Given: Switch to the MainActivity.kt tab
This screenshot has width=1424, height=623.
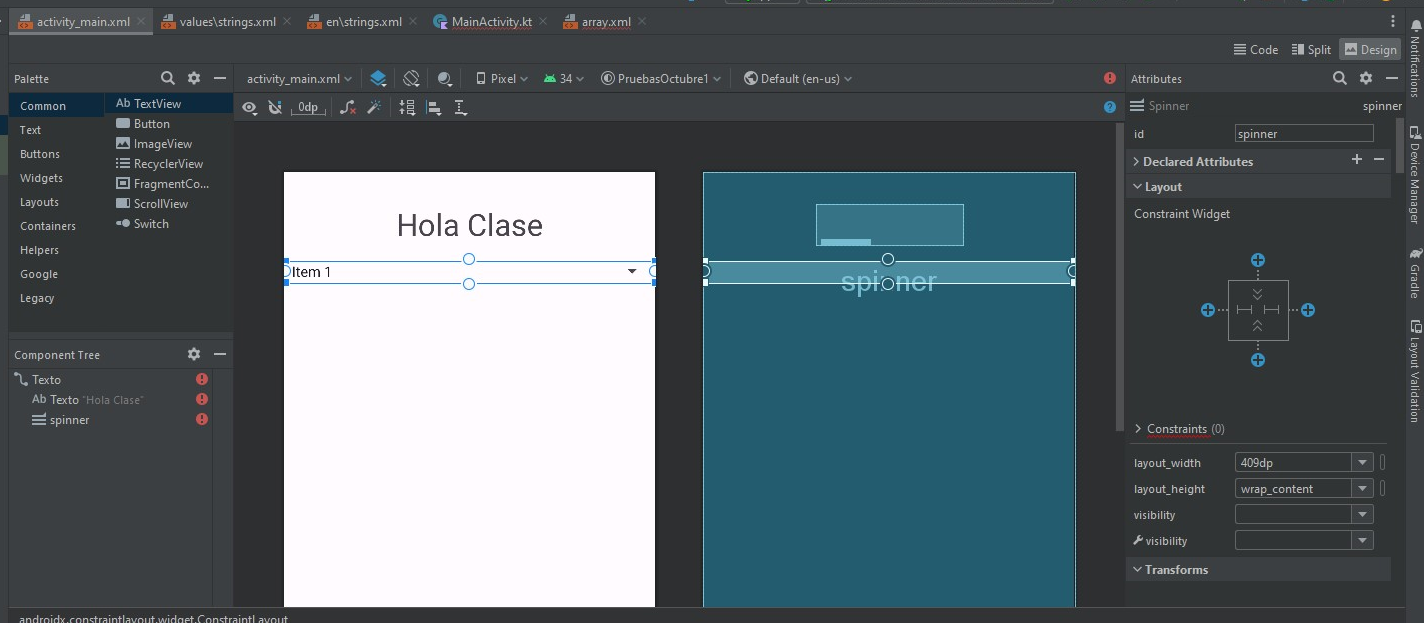Looking at the screenshot, I should (491, 22).
